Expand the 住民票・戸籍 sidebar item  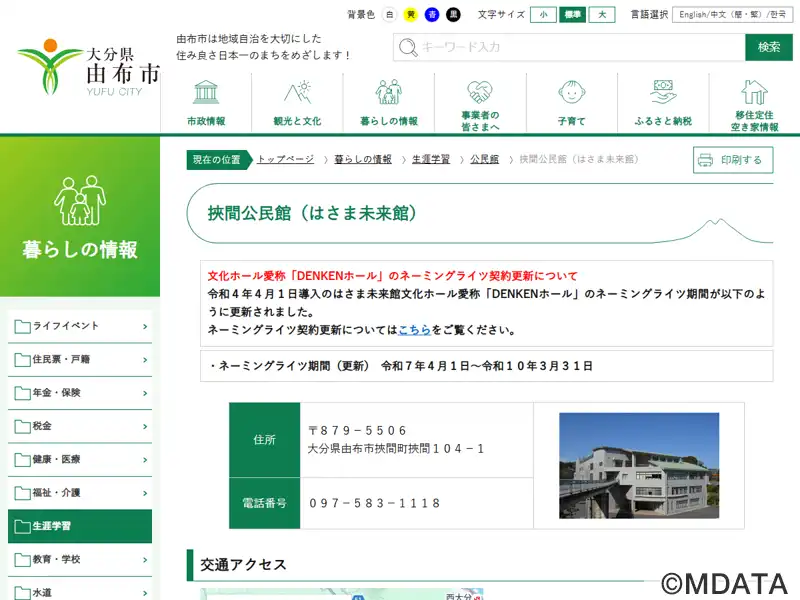click(80, 360)
